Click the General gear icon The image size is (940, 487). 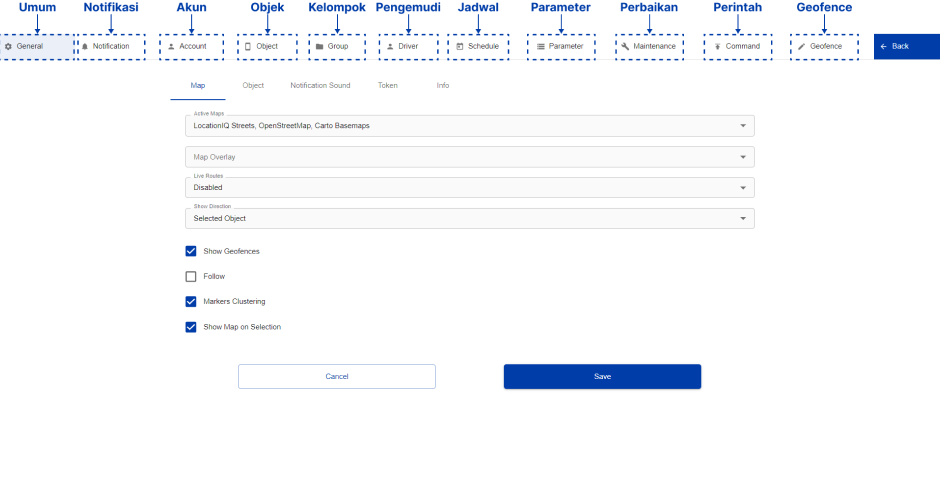coord(8,46)
